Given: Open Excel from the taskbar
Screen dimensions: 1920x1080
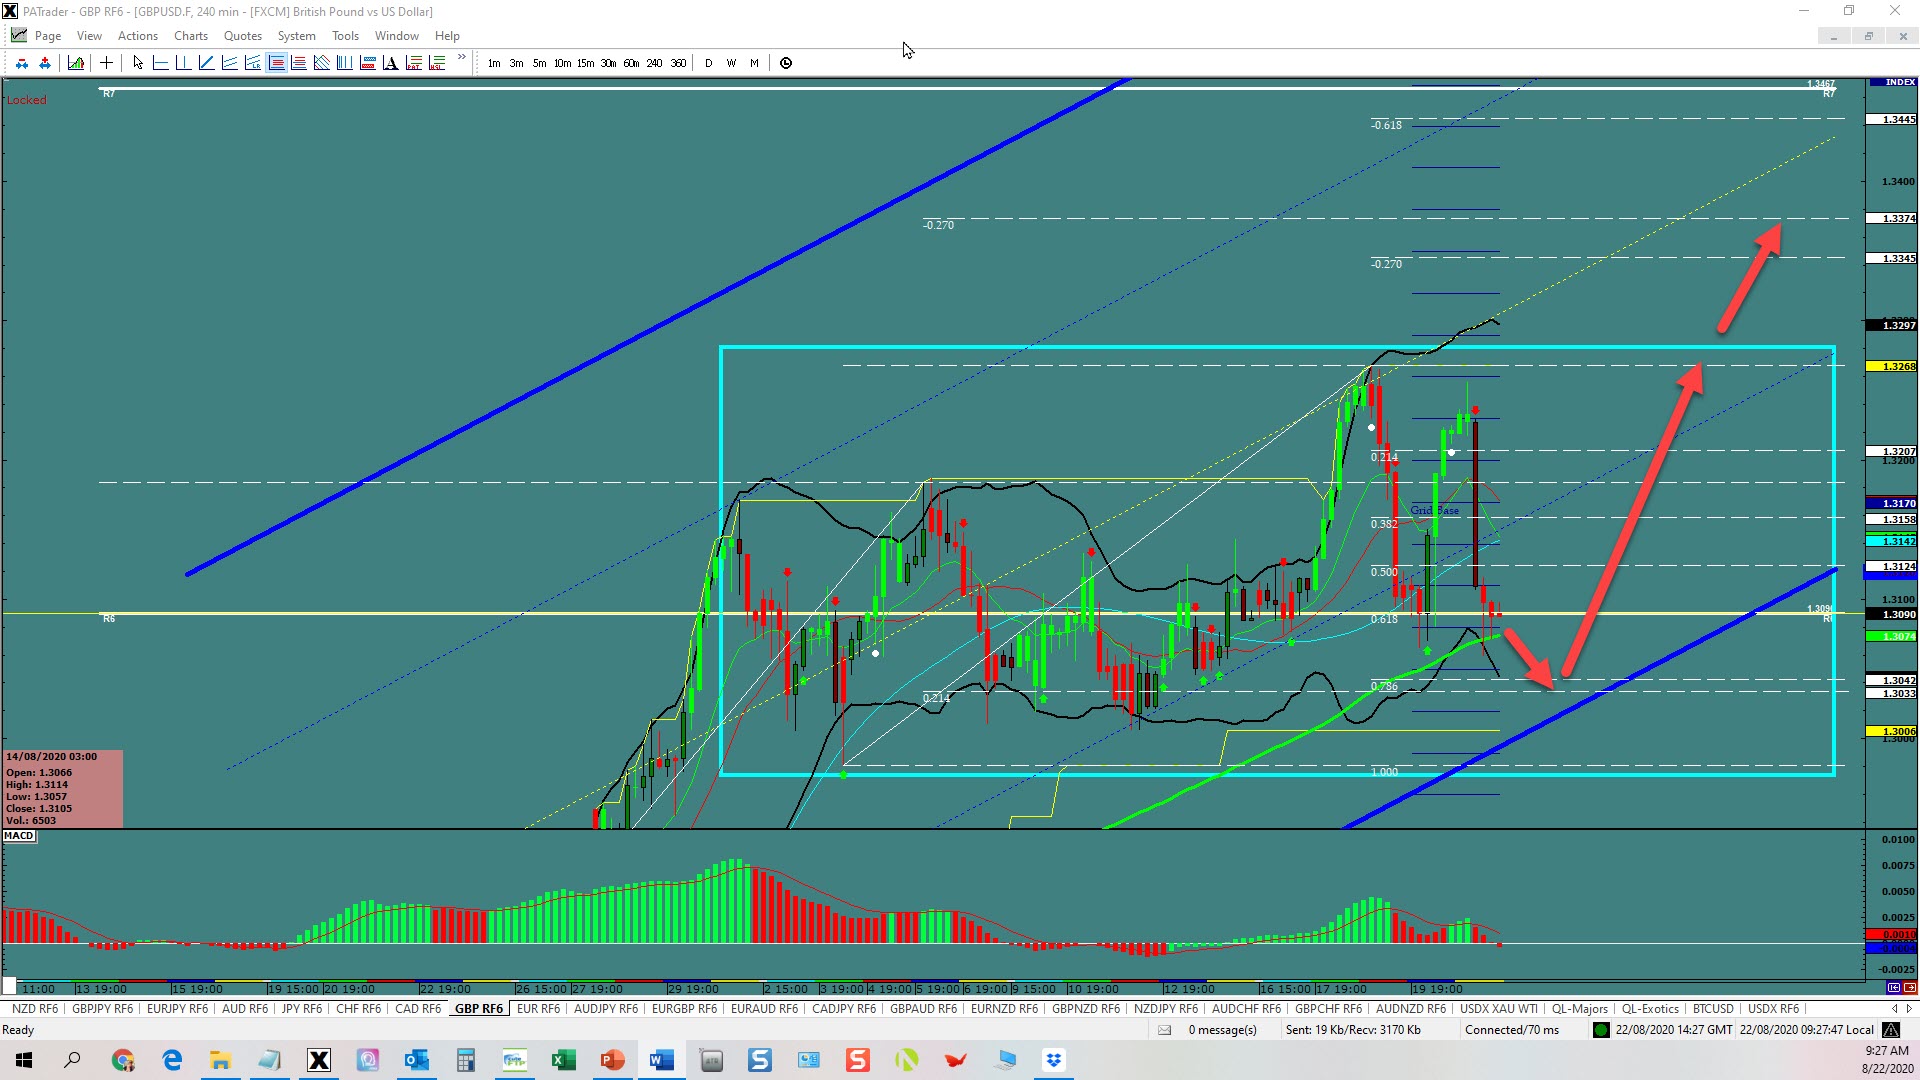Looking at the screenshot, I should point(563,1060).
